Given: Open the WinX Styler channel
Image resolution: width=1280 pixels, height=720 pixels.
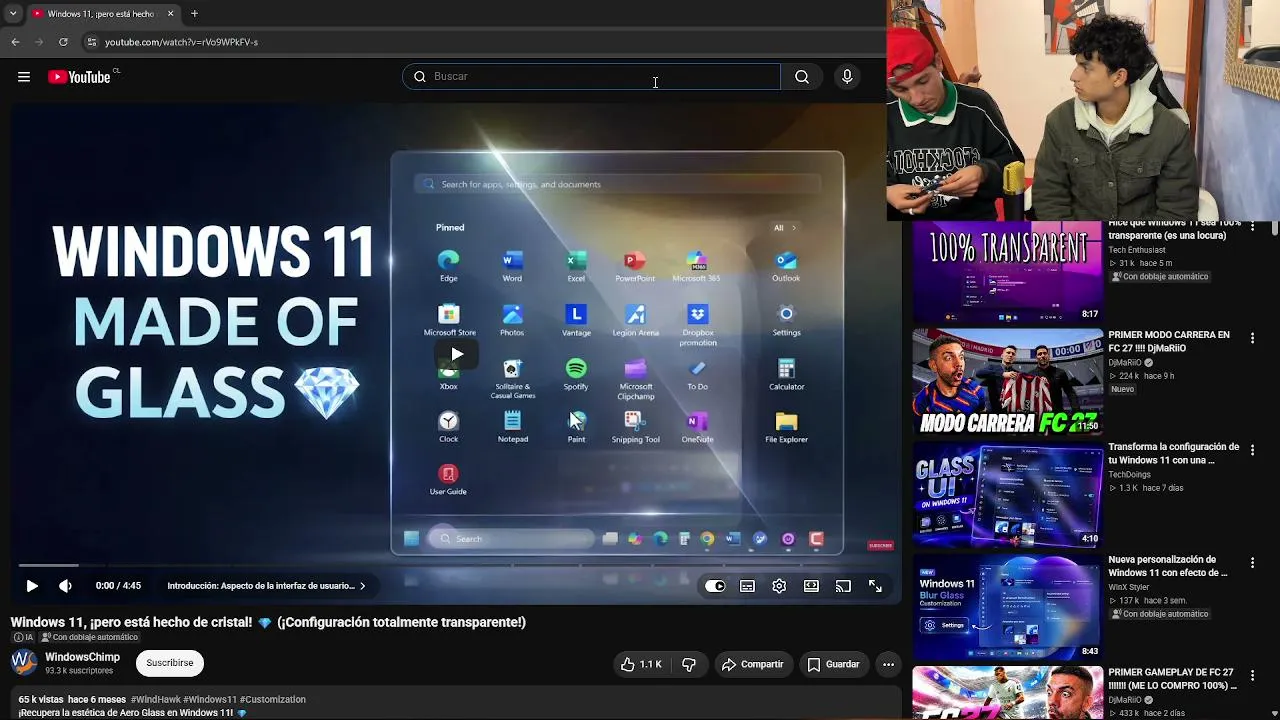Looking at the screenshot, I should click(1128, 587).
